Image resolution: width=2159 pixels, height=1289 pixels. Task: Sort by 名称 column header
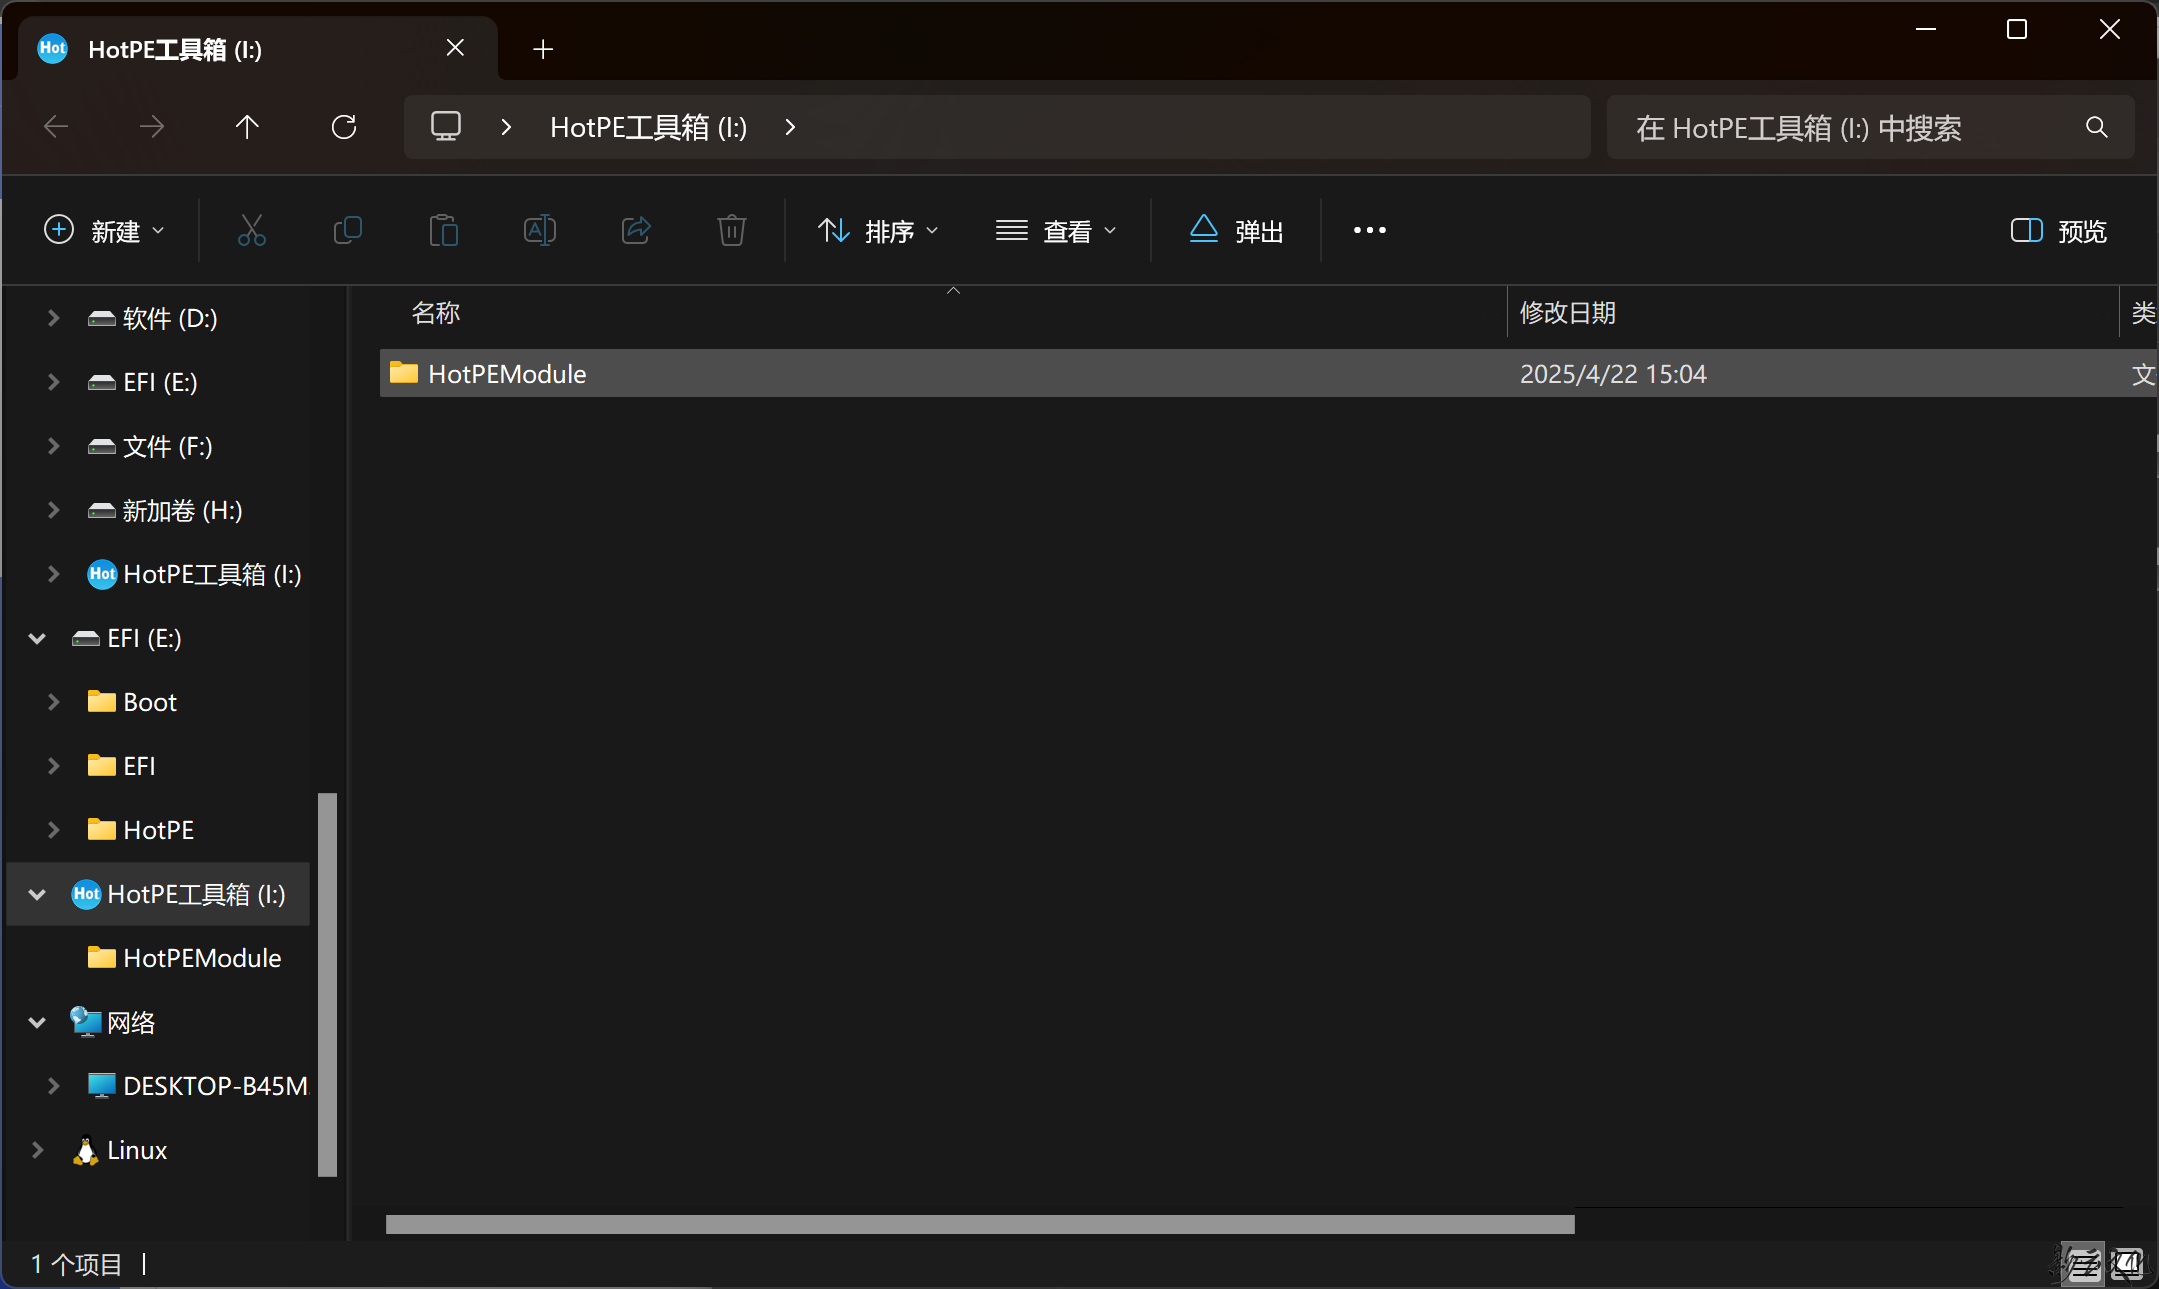point(436,313)
